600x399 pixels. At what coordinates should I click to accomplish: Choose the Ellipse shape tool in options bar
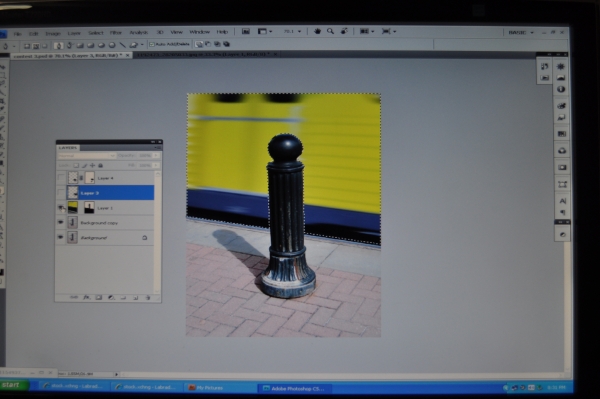(102, 45)
